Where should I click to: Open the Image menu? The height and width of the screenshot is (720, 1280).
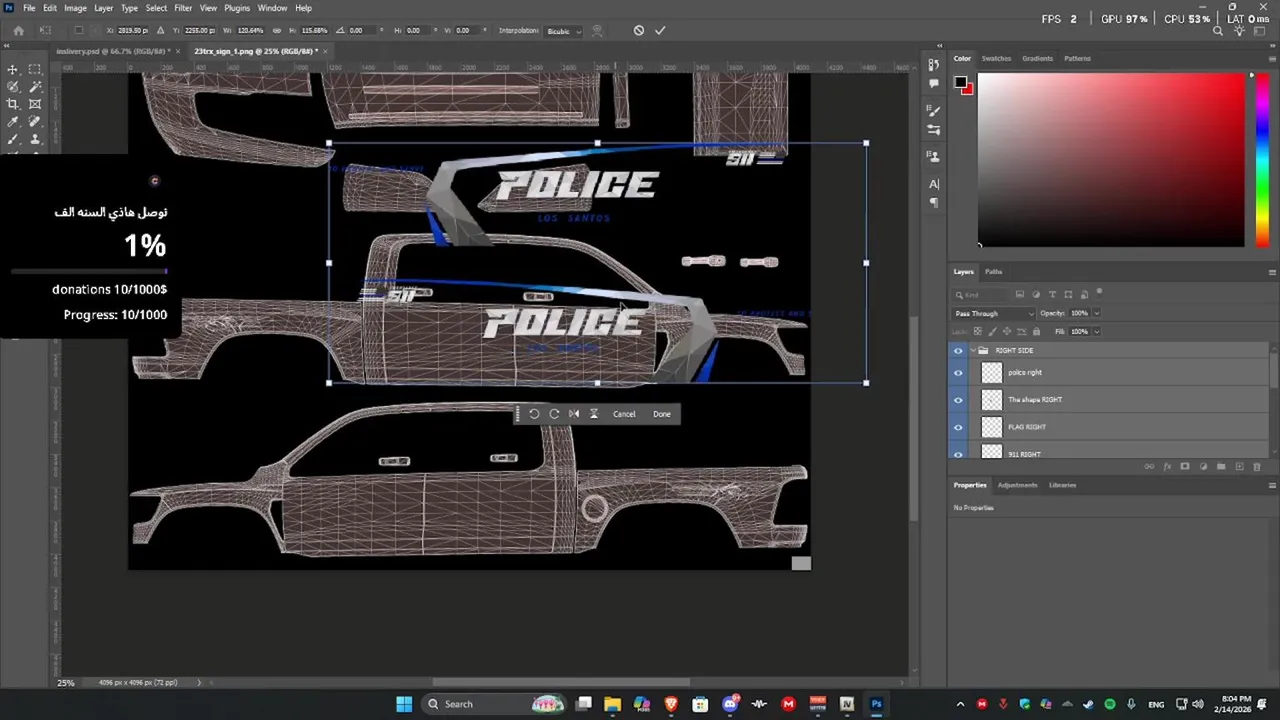point(75,8)
